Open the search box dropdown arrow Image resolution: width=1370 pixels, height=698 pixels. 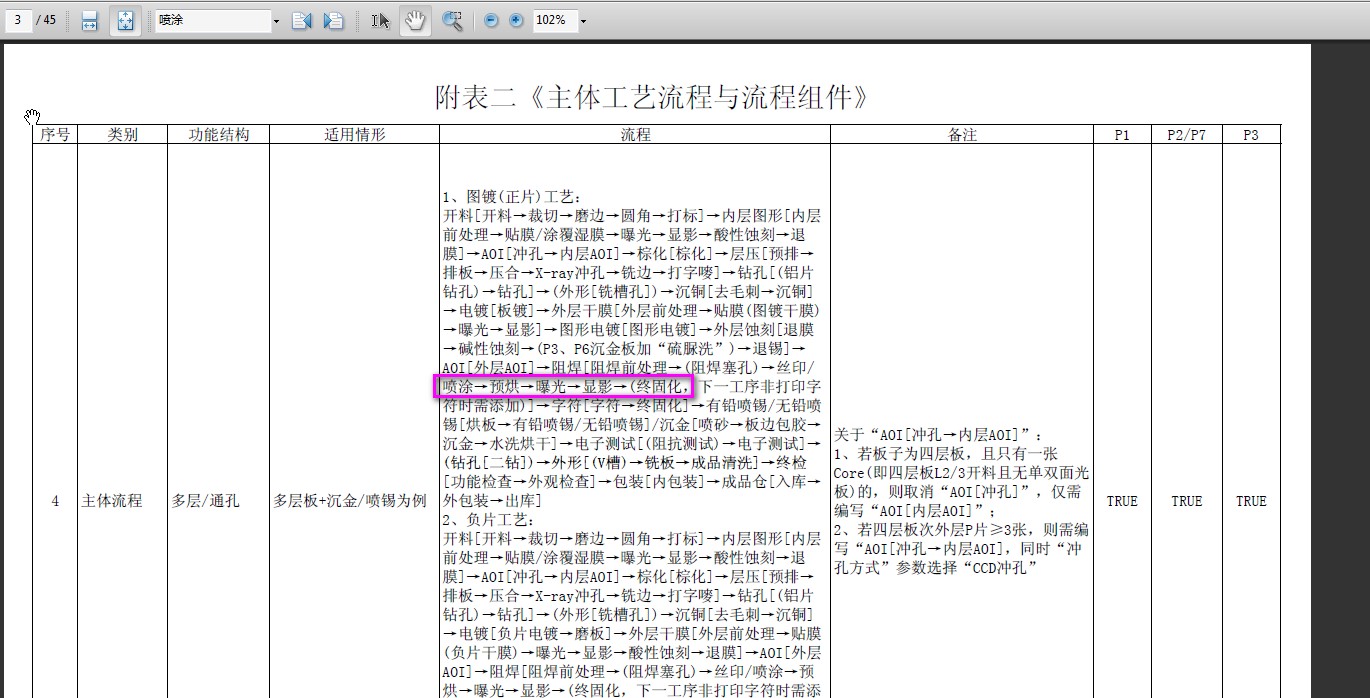[x=276, y=21]
